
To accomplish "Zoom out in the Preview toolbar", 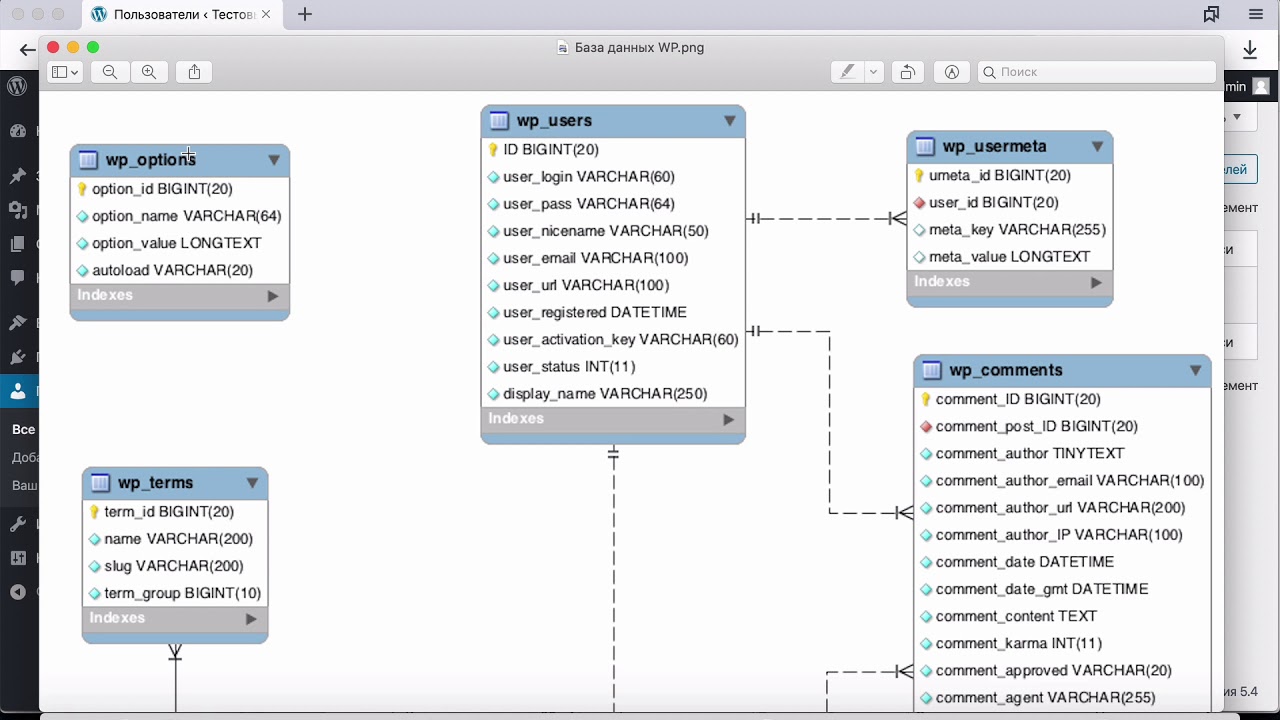I will click(x=110, y=72).
